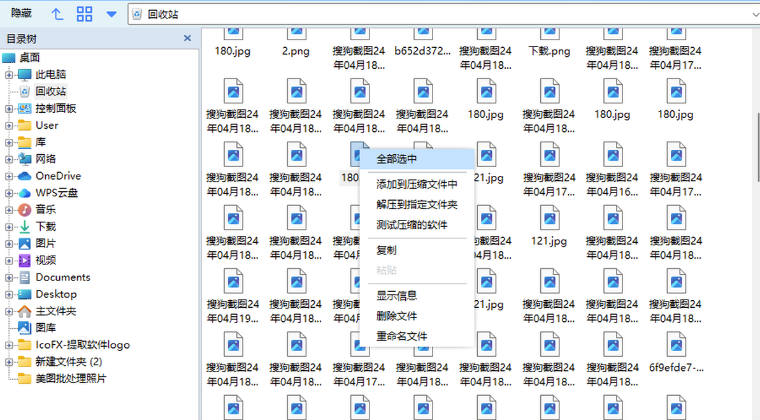
Task: Click the 下载 download arrow icon
Action: click(25, 227)
